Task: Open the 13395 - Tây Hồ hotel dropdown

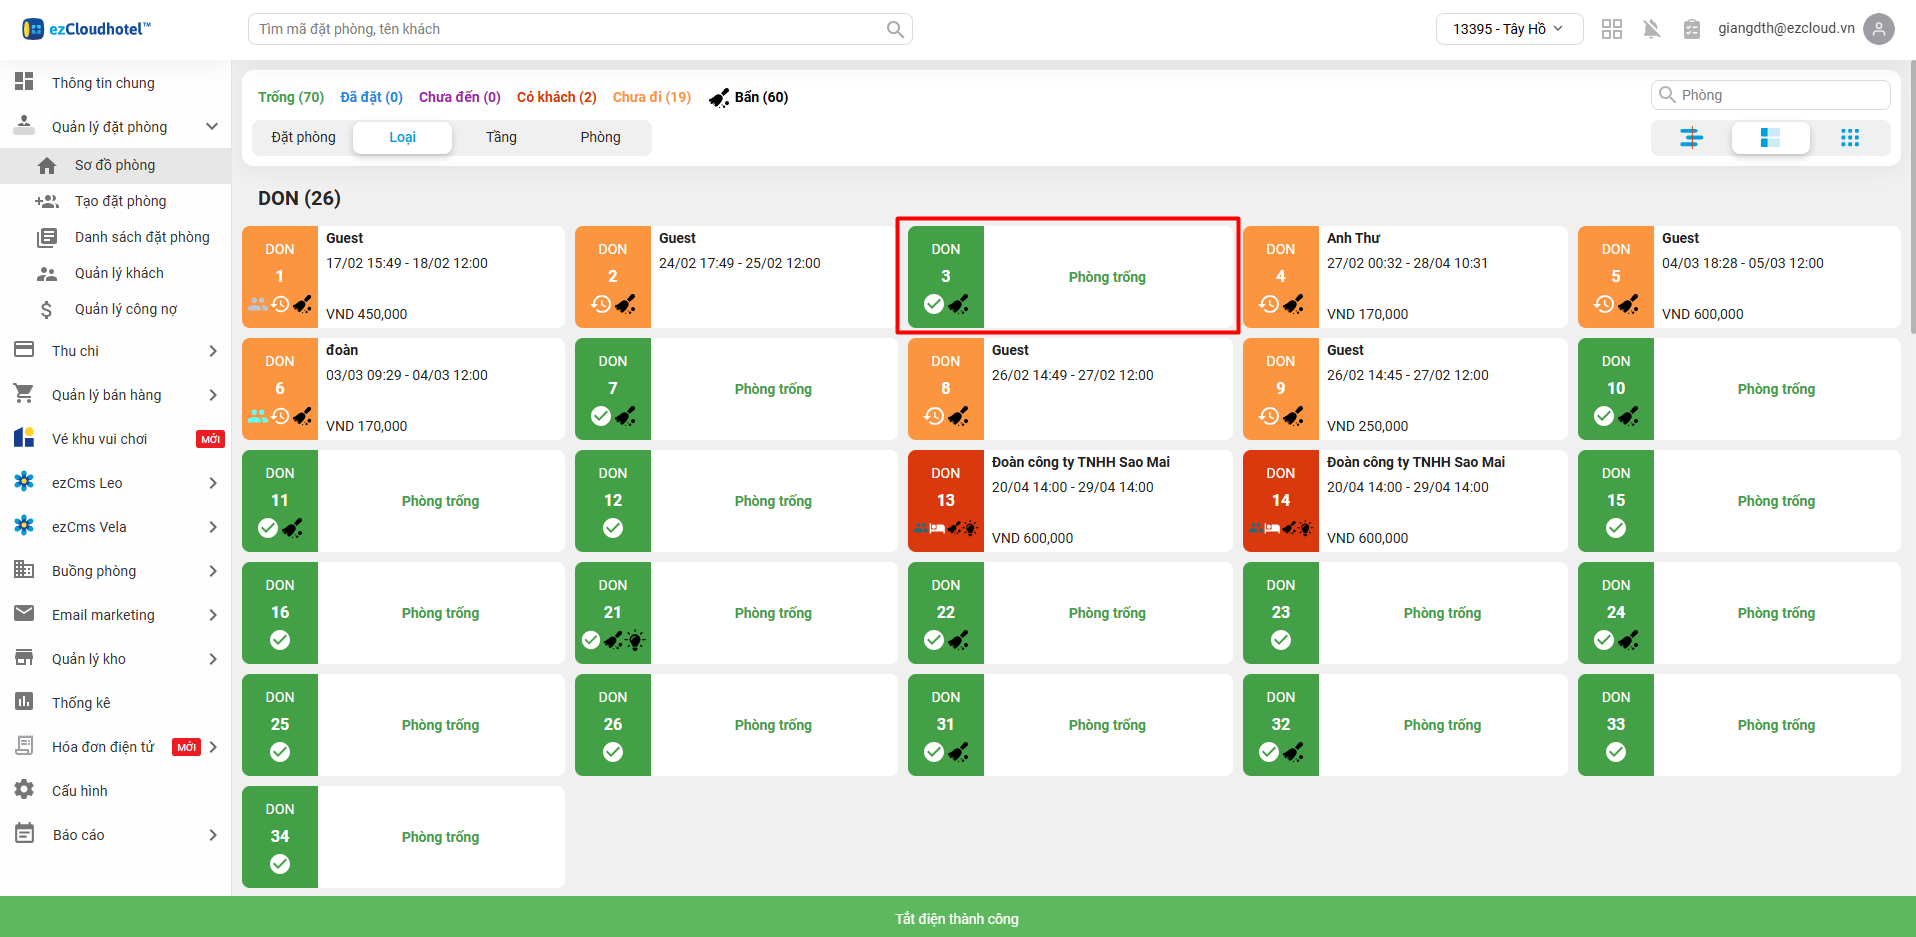Action: 1508,29
